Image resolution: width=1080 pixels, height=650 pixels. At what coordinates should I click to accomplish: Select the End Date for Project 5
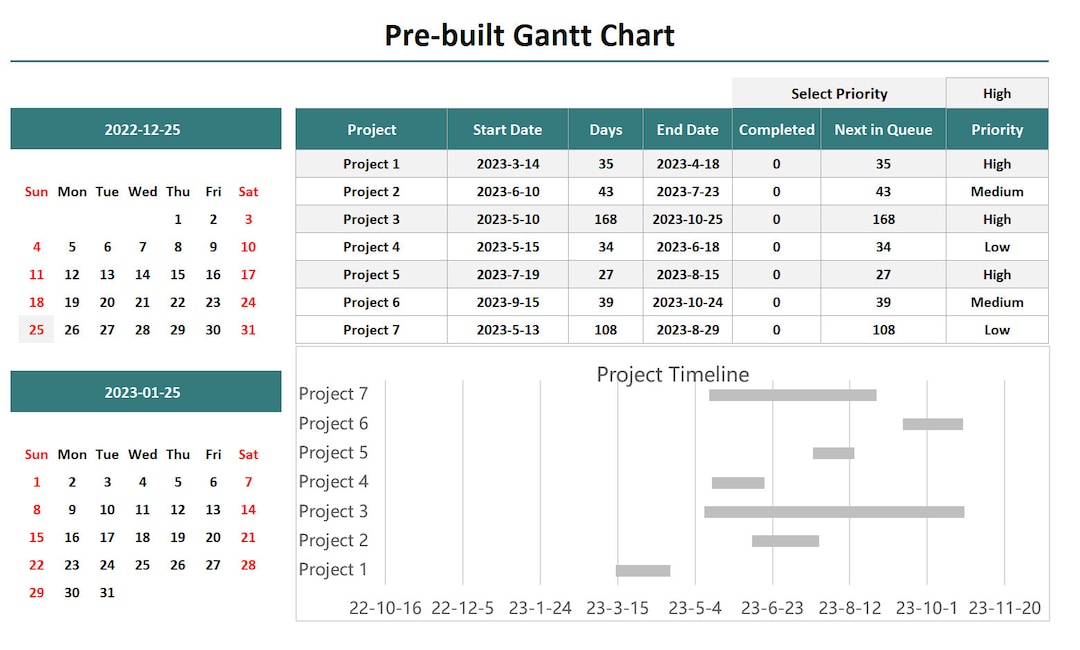point(687,274)
